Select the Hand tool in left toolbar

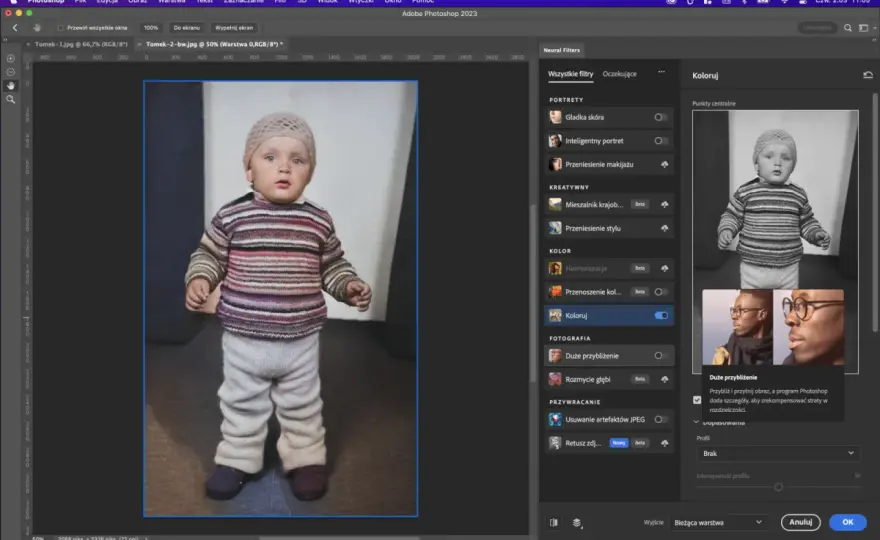click(x=11, y=86)
